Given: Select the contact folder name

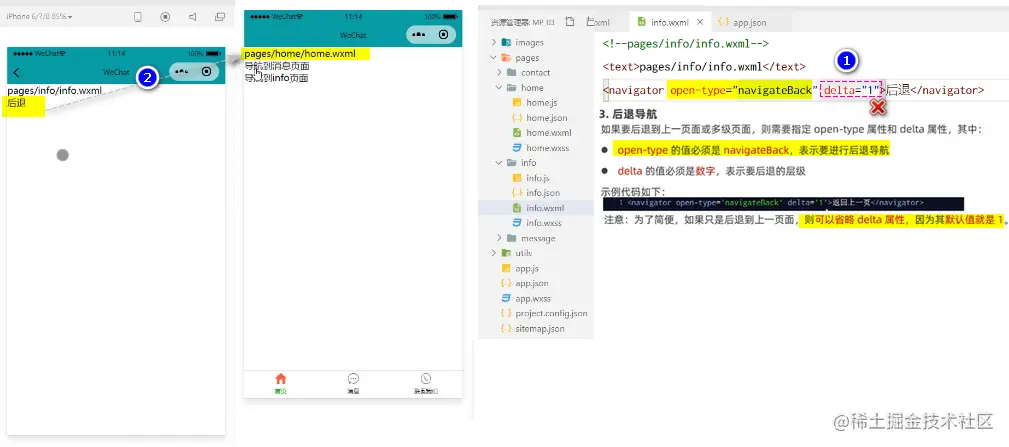Looking at the screenshot, I should coord(535,73).
